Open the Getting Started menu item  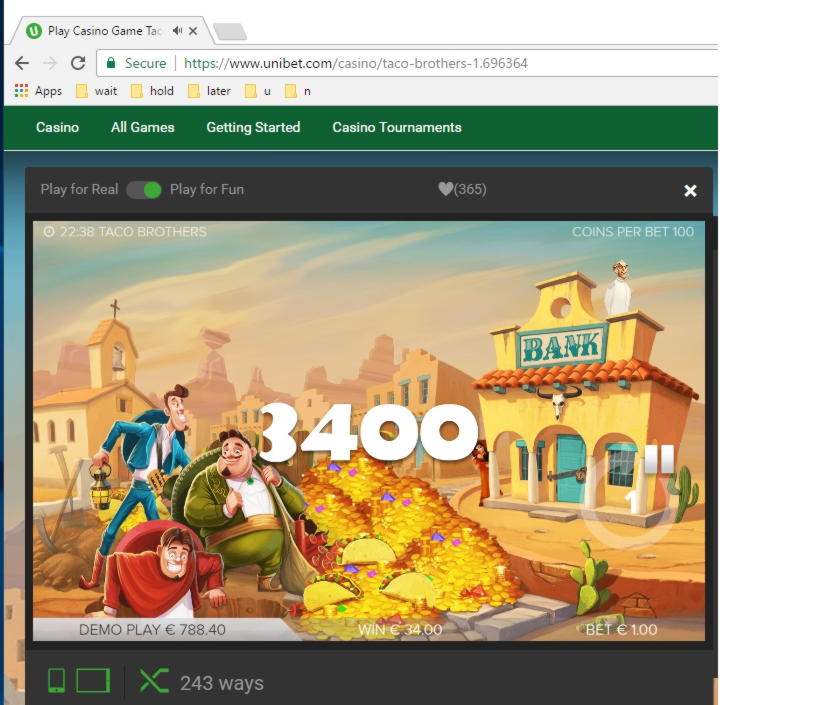pyautogui.click(x=253, y=127)
